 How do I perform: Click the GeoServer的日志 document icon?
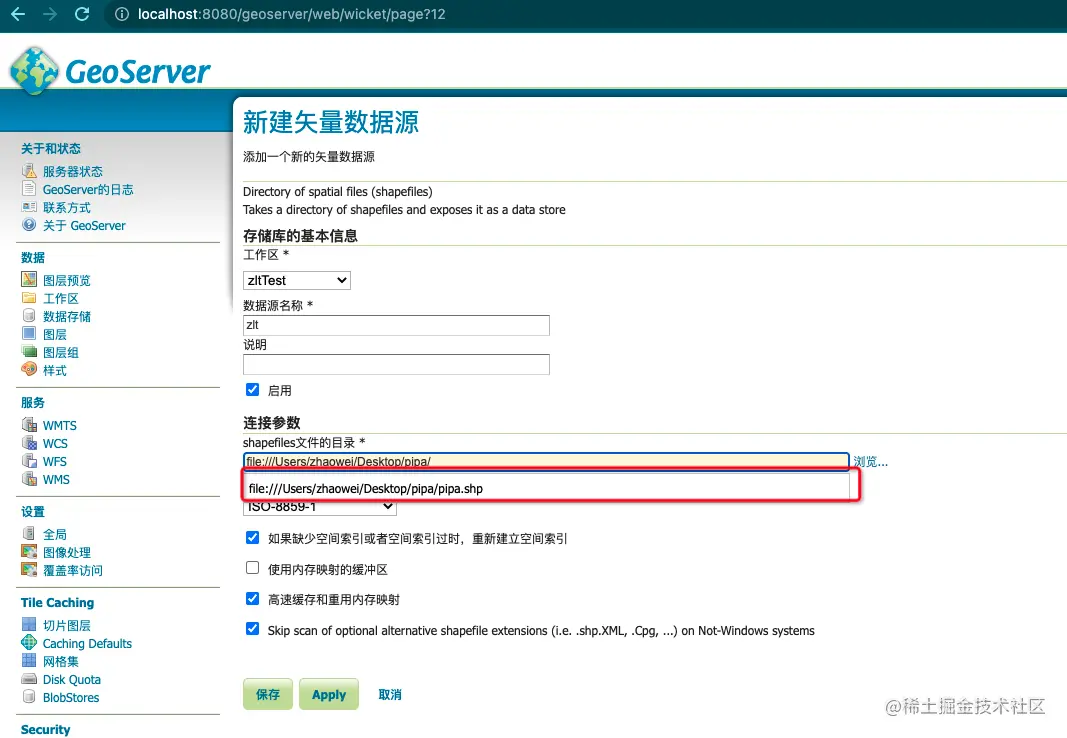29,188
